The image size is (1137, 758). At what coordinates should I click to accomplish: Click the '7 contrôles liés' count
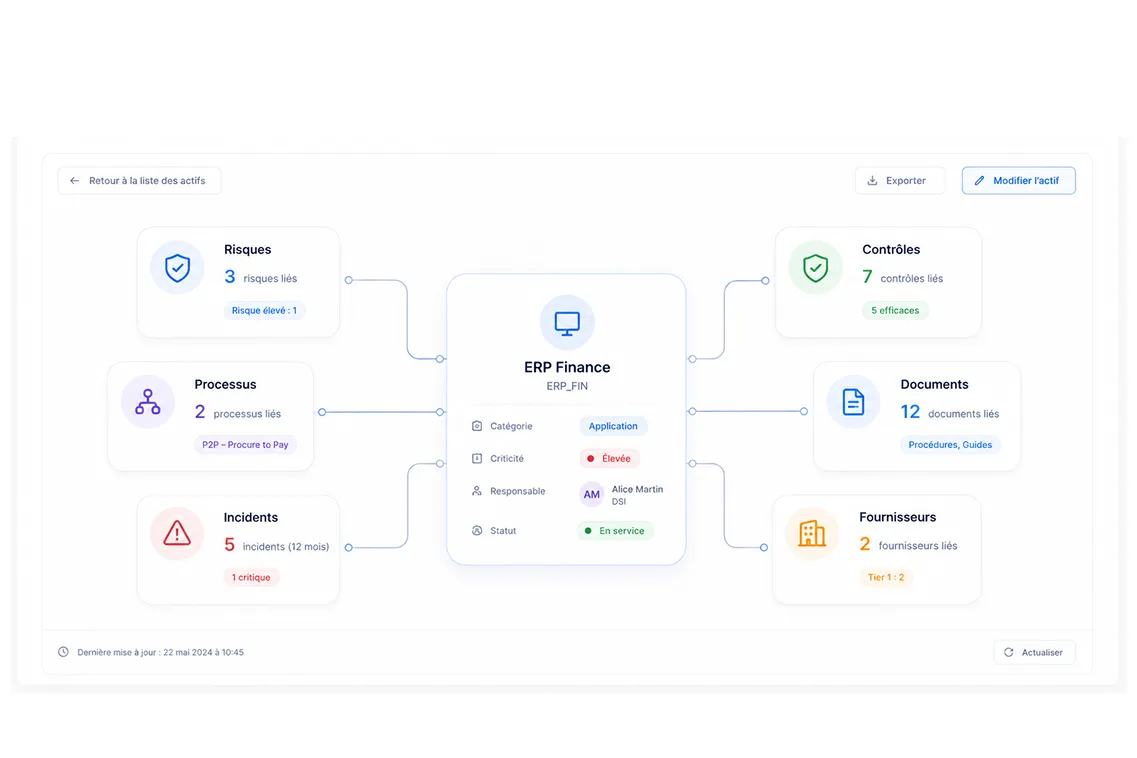click(903, 277)
